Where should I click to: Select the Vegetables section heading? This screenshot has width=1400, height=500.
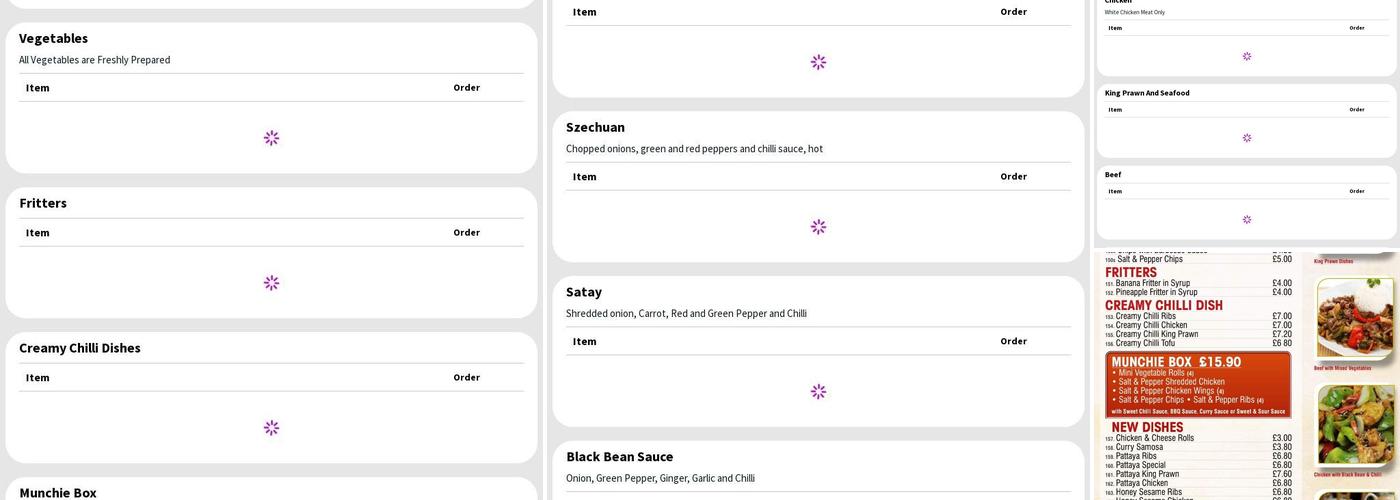(53, 38)
